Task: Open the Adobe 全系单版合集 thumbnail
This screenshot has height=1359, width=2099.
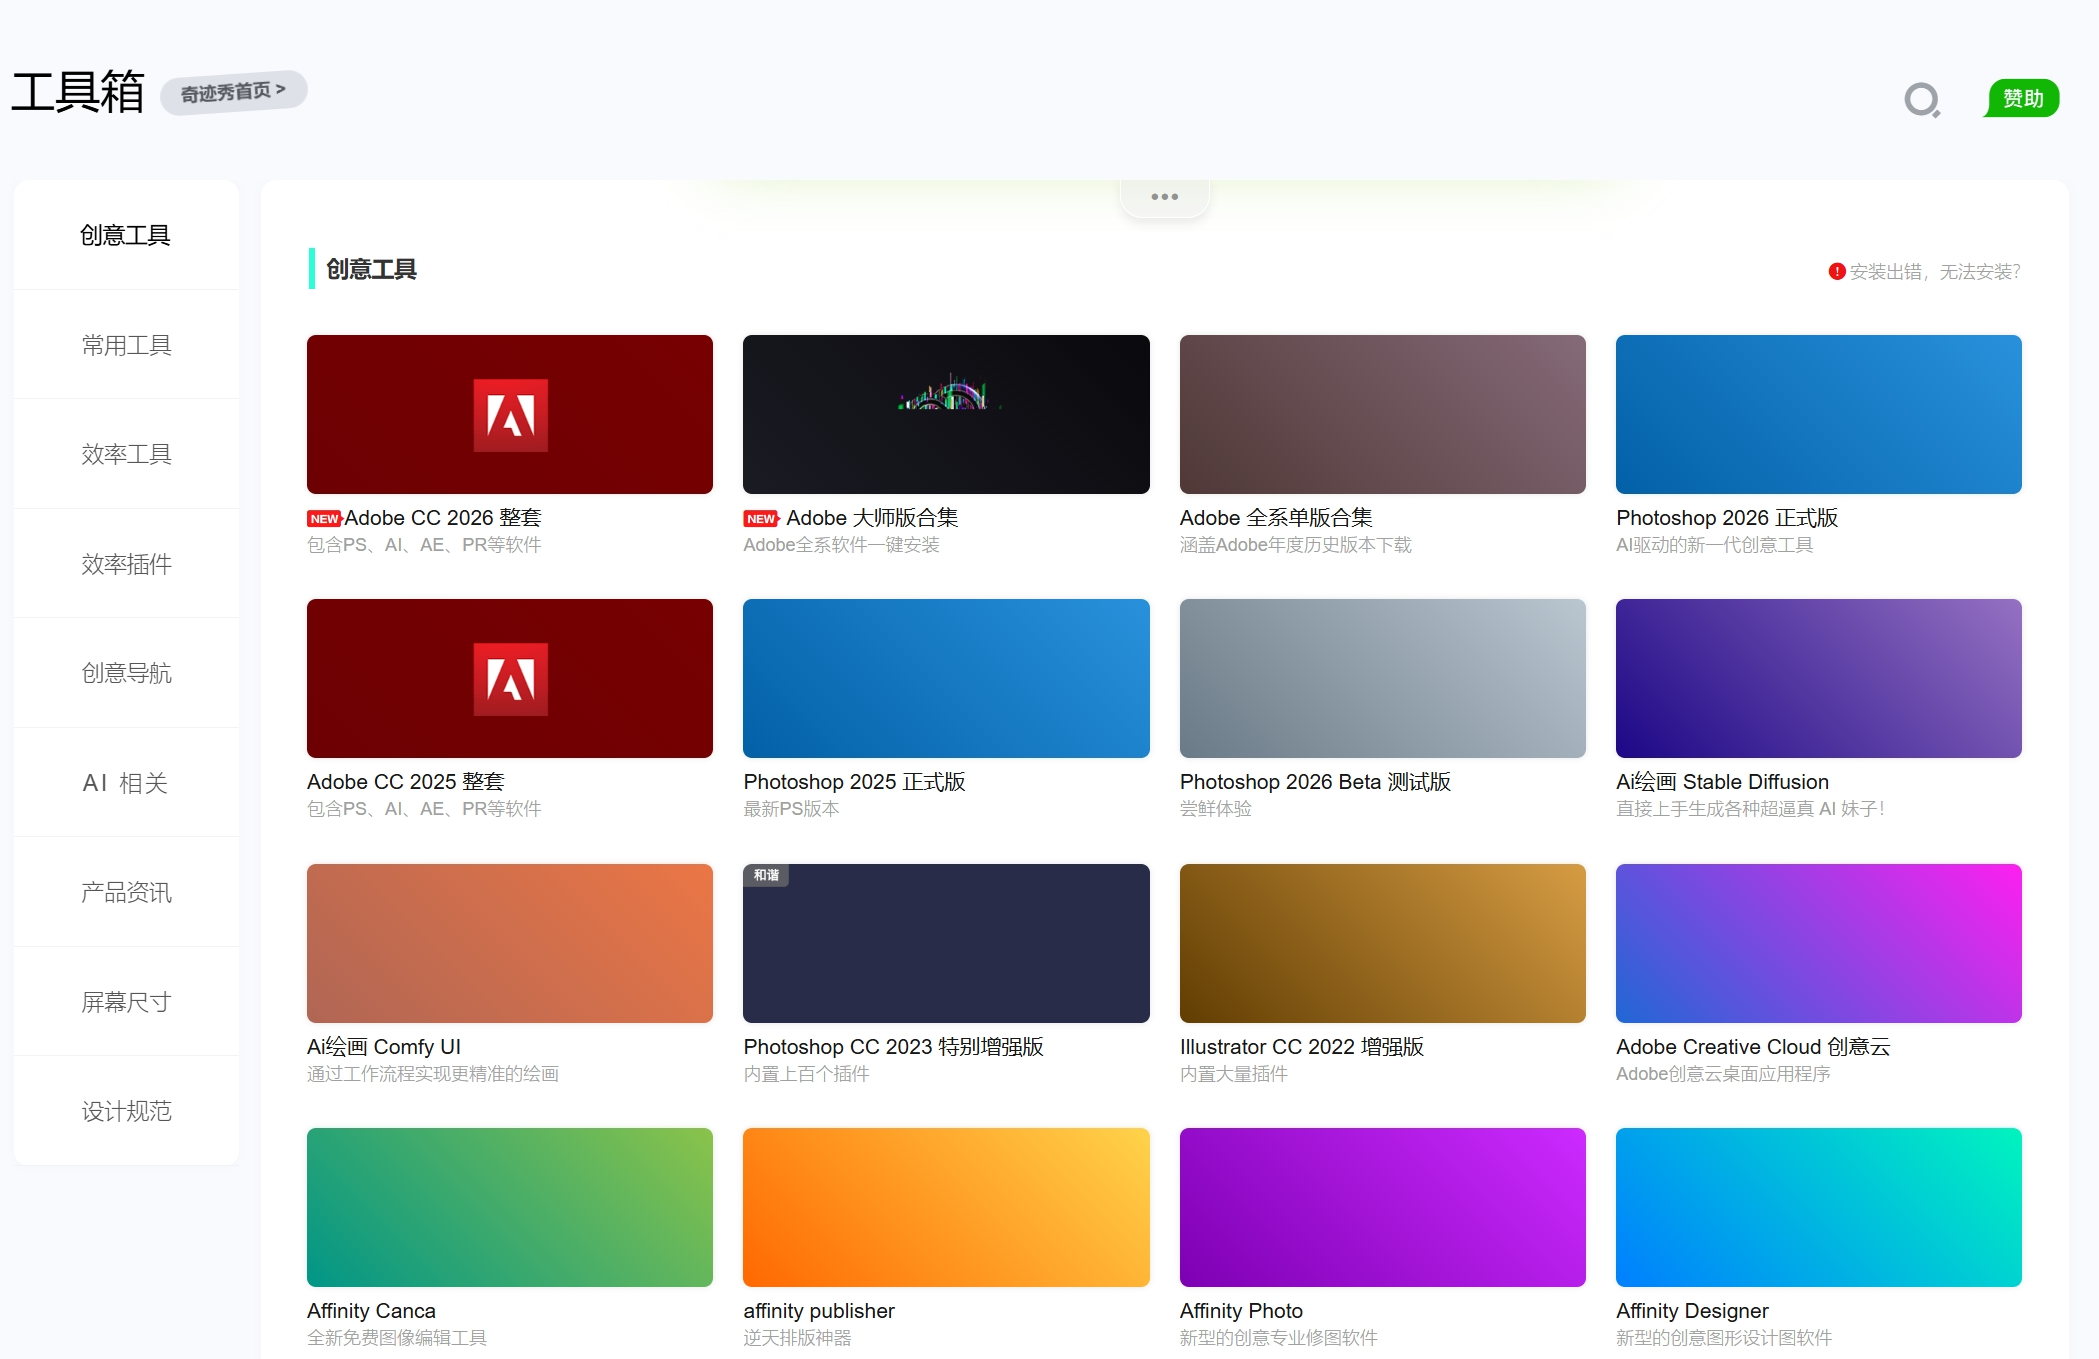Action: 1383,414
